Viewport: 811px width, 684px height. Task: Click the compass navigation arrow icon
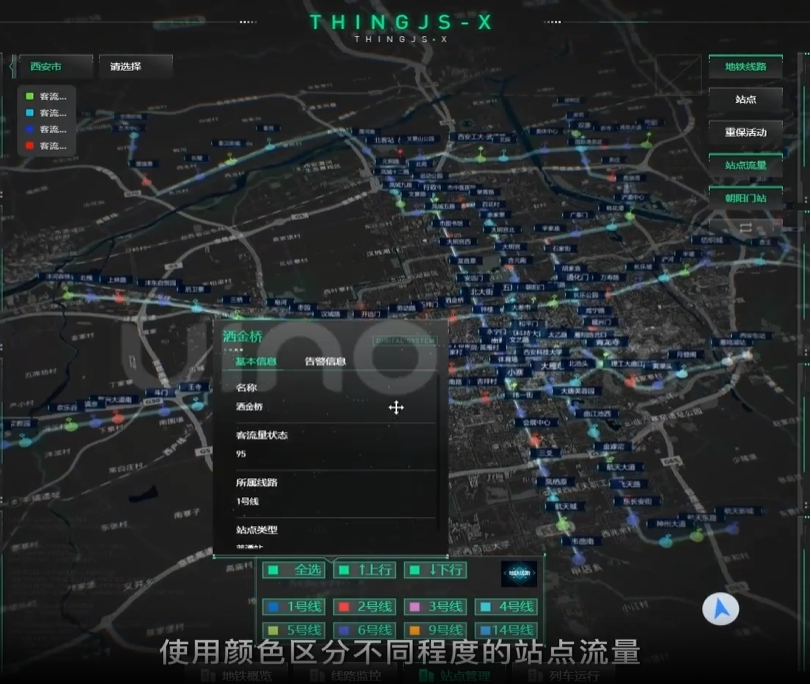pos(720,609)
